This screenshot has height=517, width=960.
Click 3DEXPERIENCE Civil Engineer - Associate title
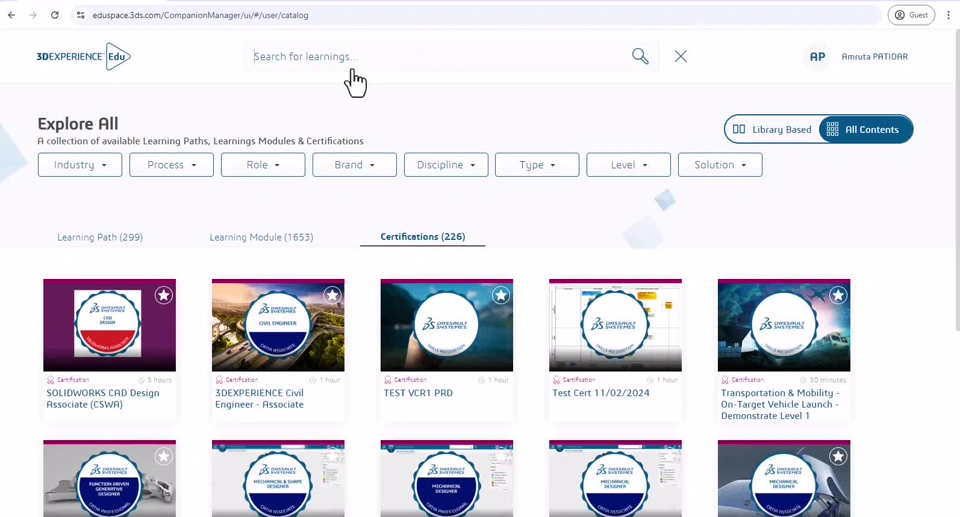(260, 399)
